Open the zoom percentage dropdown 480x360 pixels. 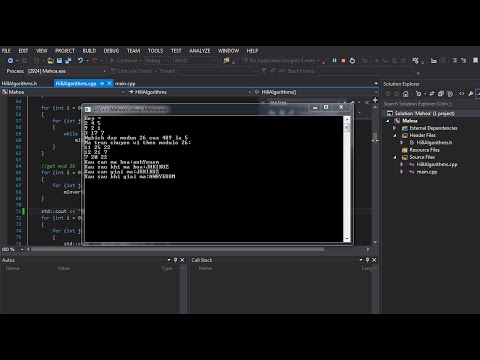22,249
